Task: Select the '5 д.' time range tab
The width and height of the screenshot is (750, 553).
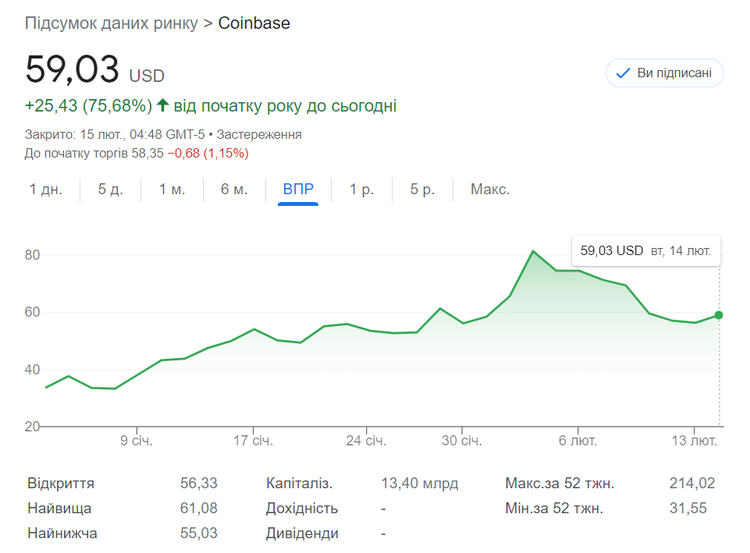Action: pos(110,189)
